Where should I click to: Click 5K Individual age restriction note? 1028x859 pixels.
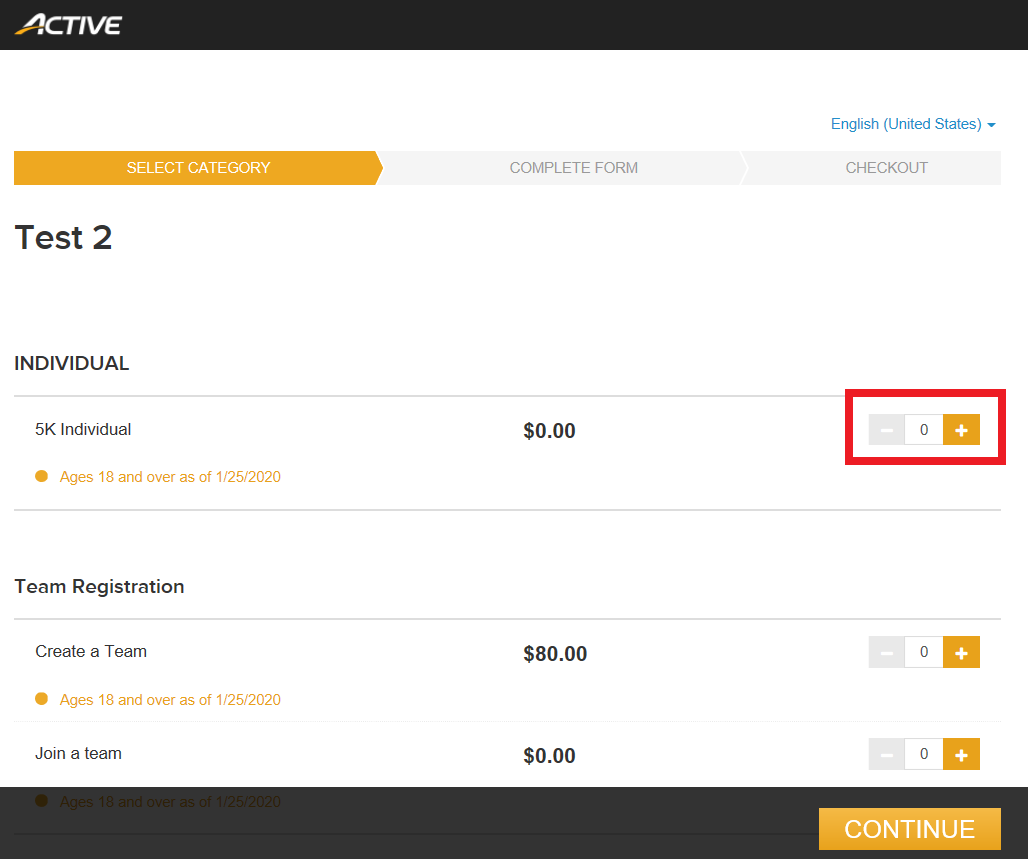pos(170,477)
